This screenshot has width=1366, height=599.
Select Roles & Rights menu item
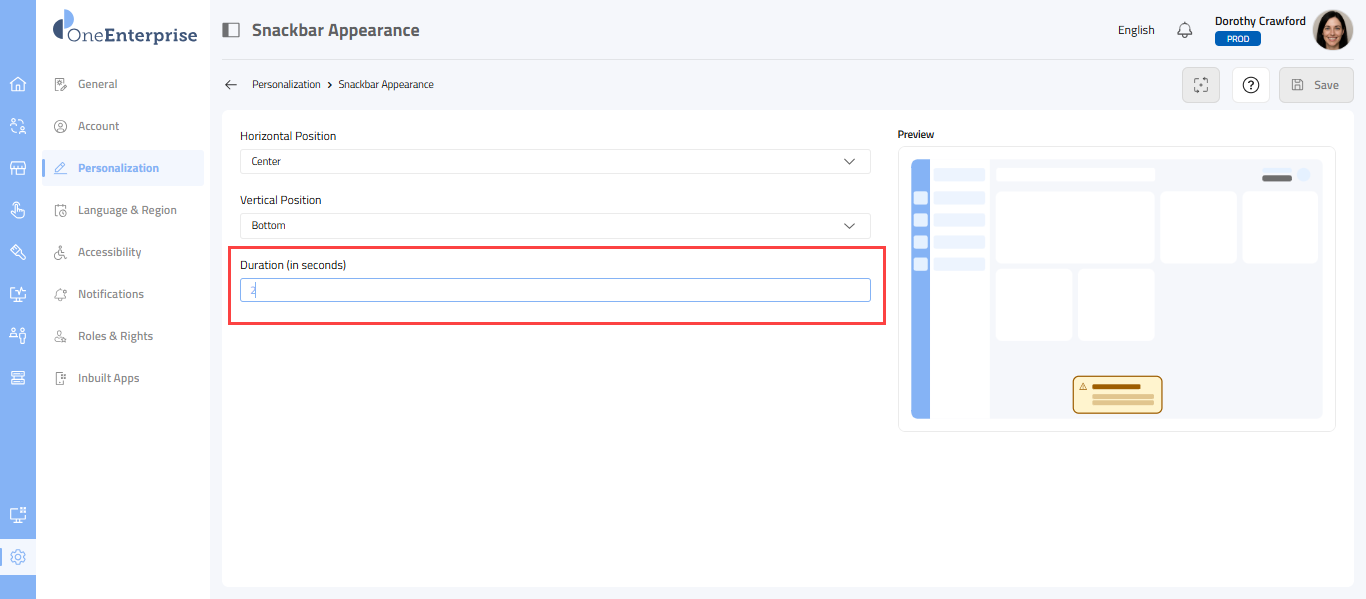coord(115,336)
